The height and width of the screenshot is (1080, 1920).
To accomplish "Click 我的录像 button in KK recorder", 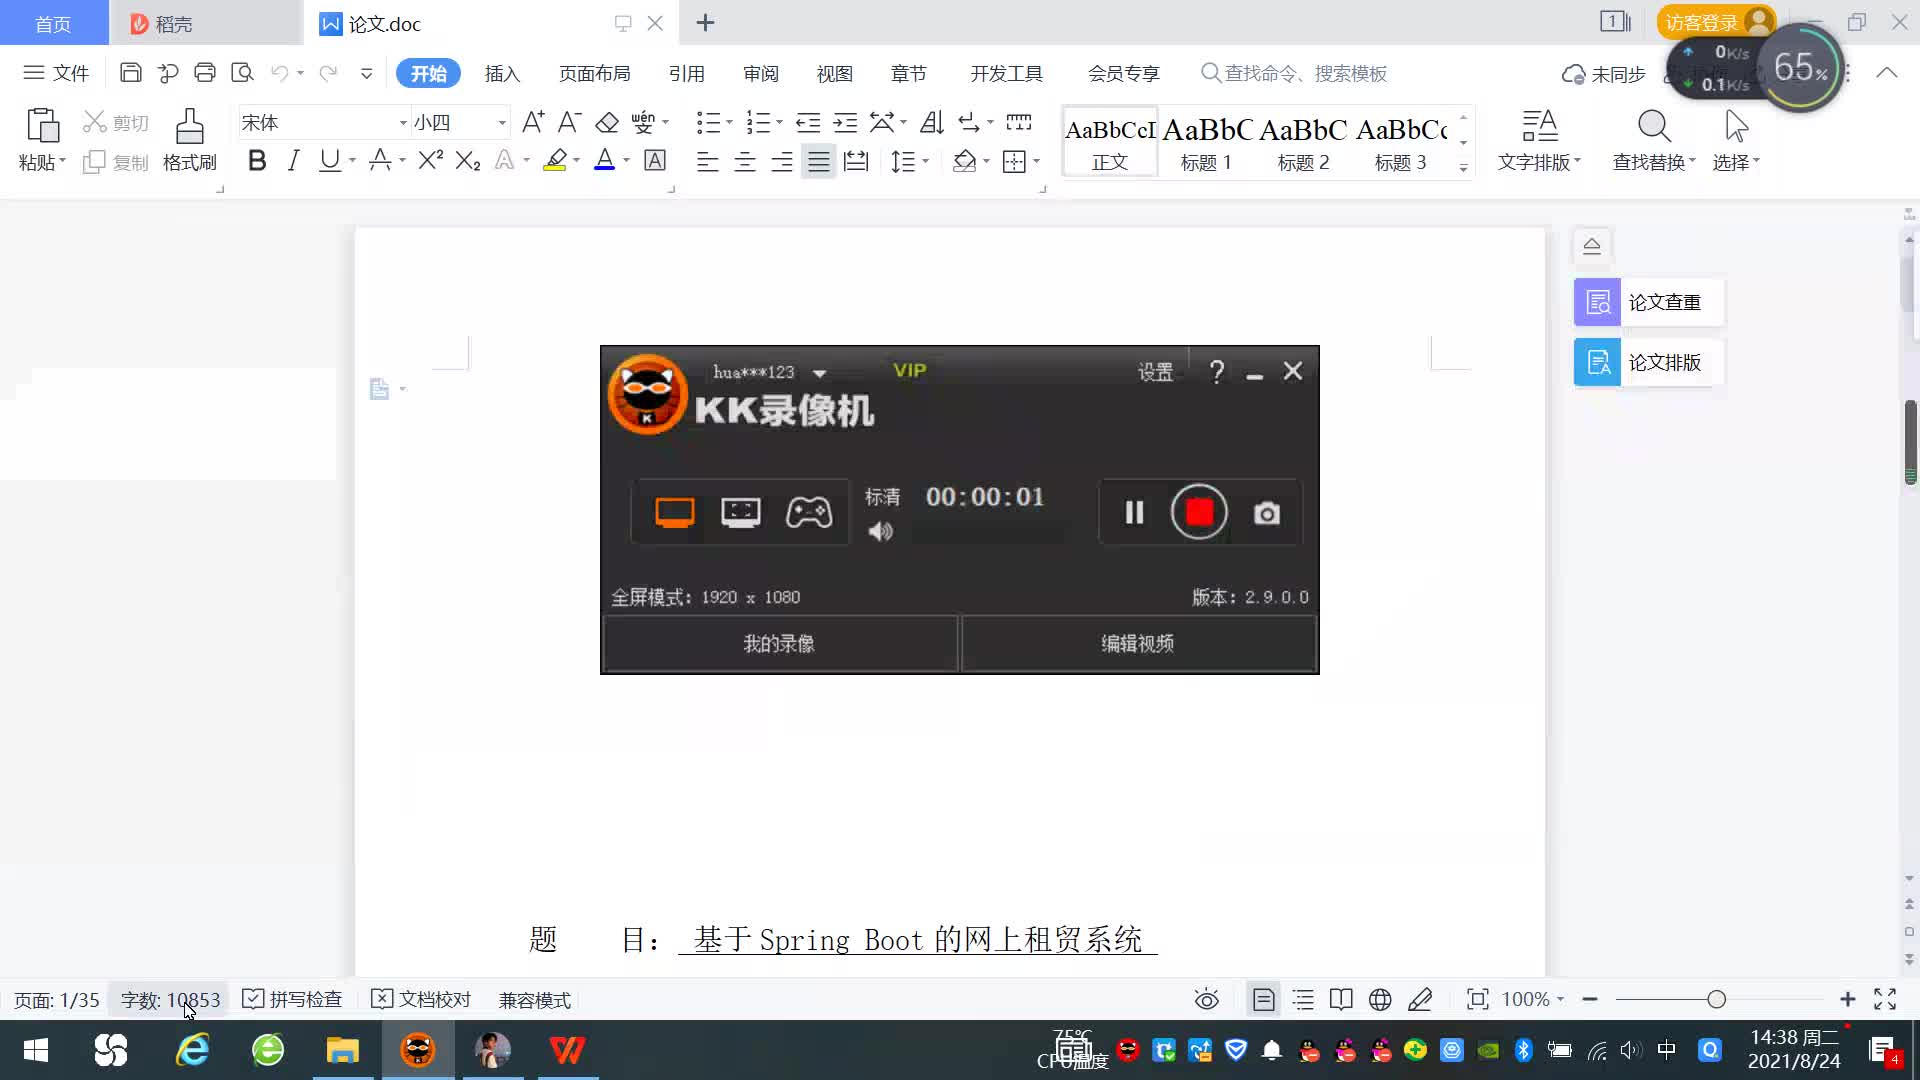I will [x=779, y=643].
